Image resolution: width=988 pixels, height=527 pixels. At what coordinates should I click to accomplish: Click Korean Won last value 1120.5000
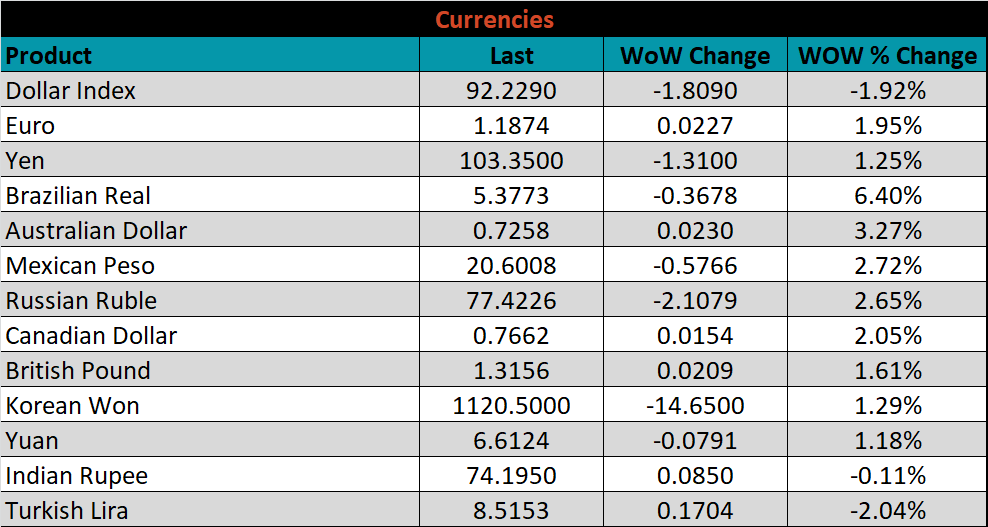point(511,406)
